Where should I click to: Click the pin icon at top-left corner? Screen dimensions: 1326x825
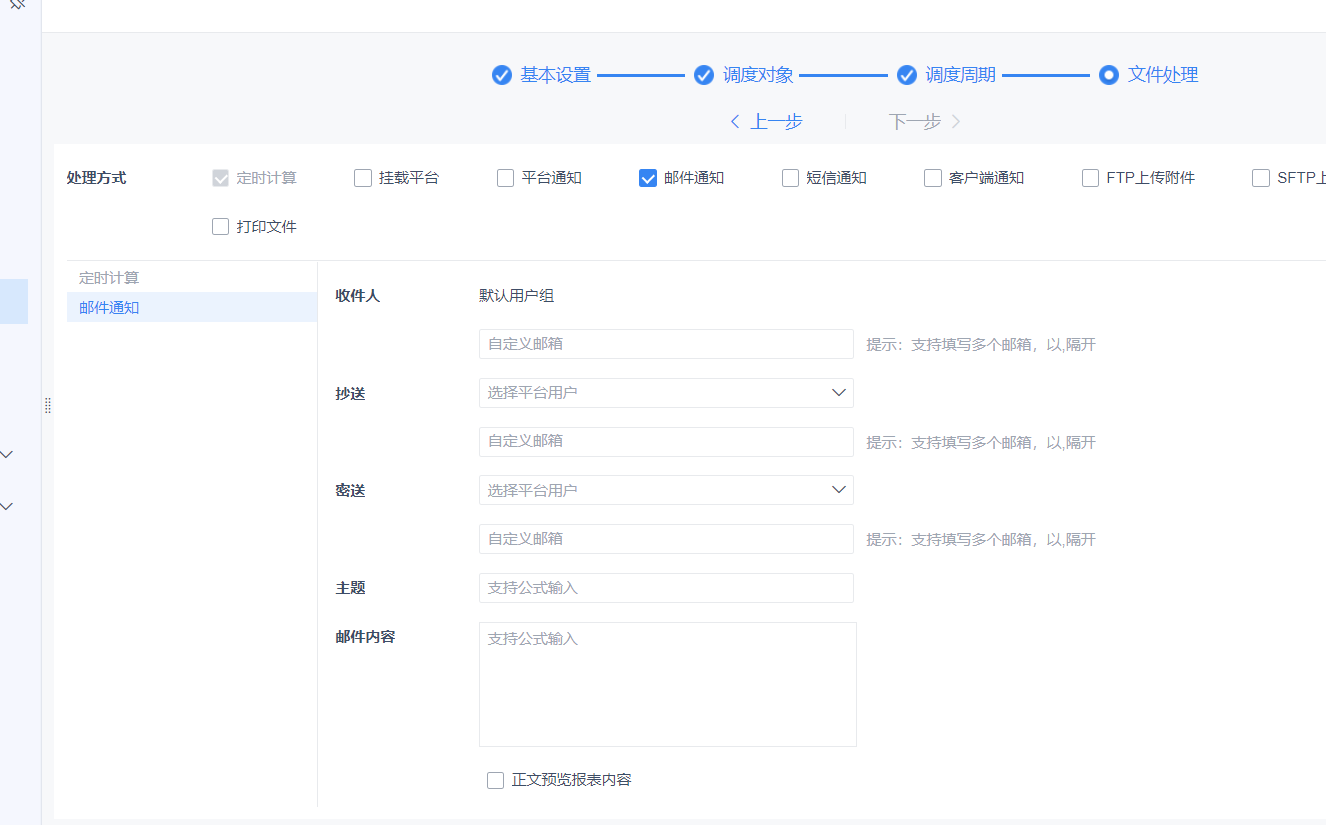click(17, 5)
